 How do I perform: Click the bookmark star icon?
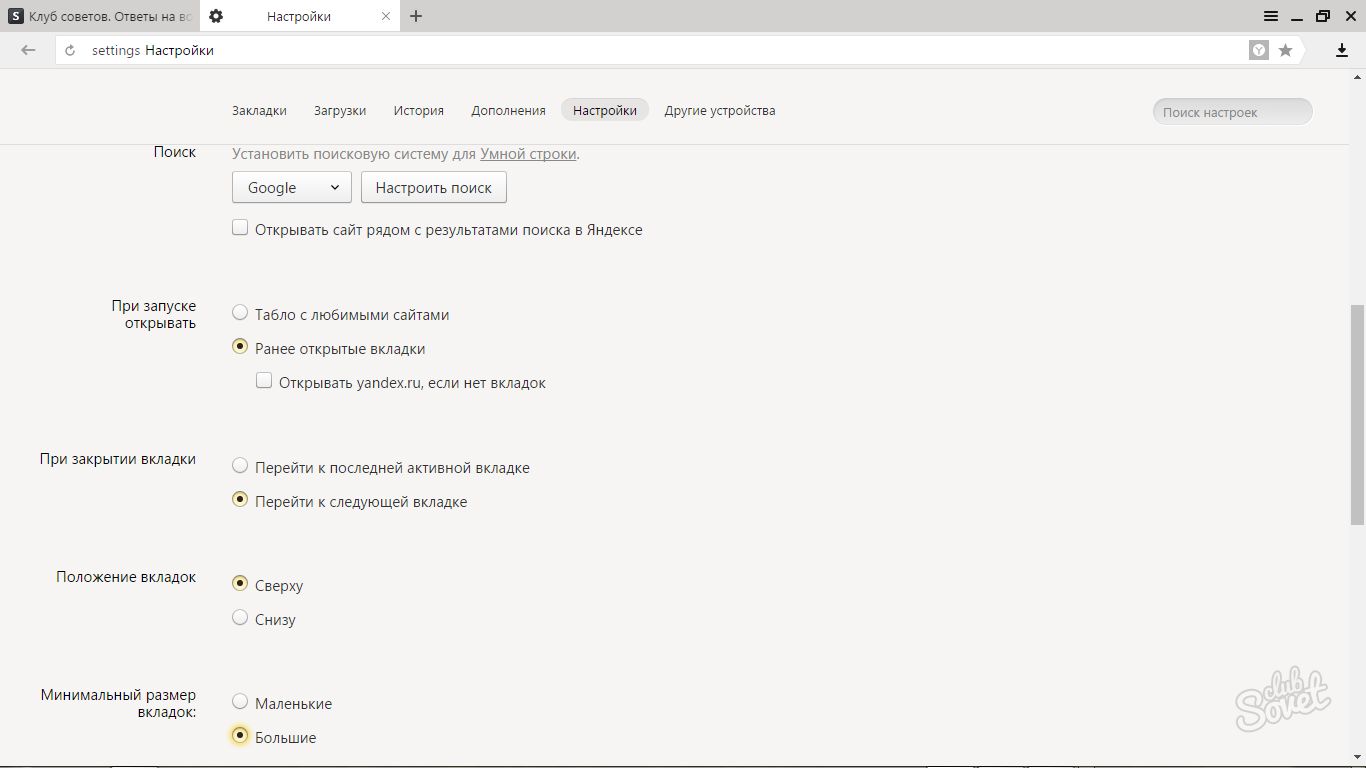[x=1285, y=50]
